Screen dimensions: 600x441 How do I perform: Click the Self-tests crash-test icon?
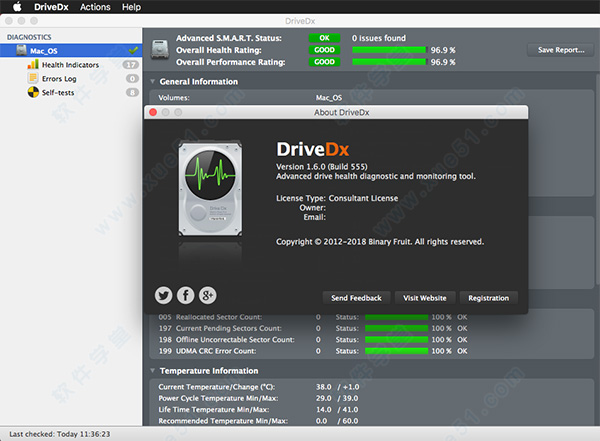[x=33, y=92]
